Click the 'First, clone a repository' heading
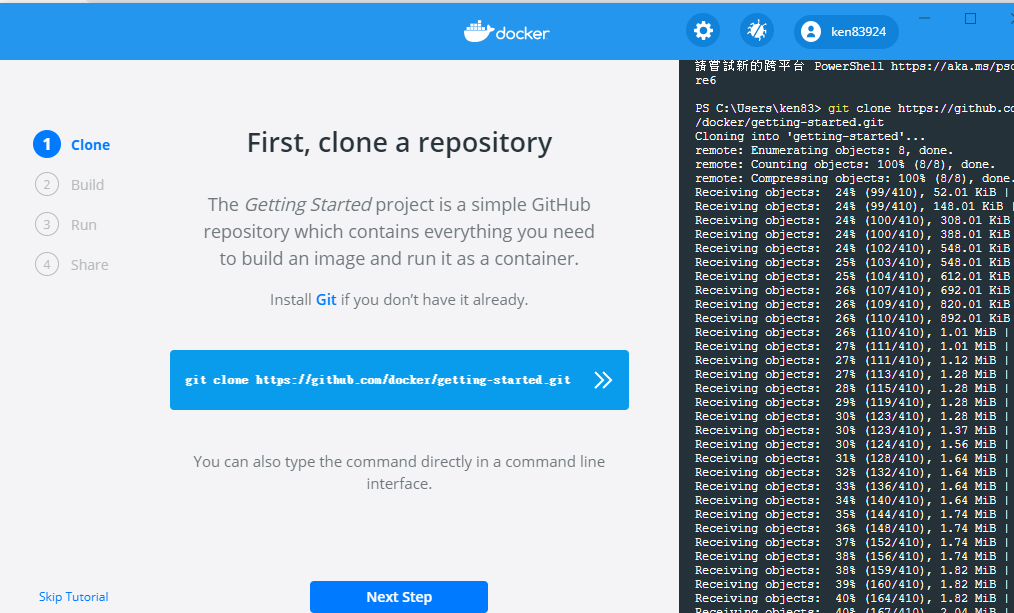Viewport: 1014px width, 613px height. tap(399, 143)
